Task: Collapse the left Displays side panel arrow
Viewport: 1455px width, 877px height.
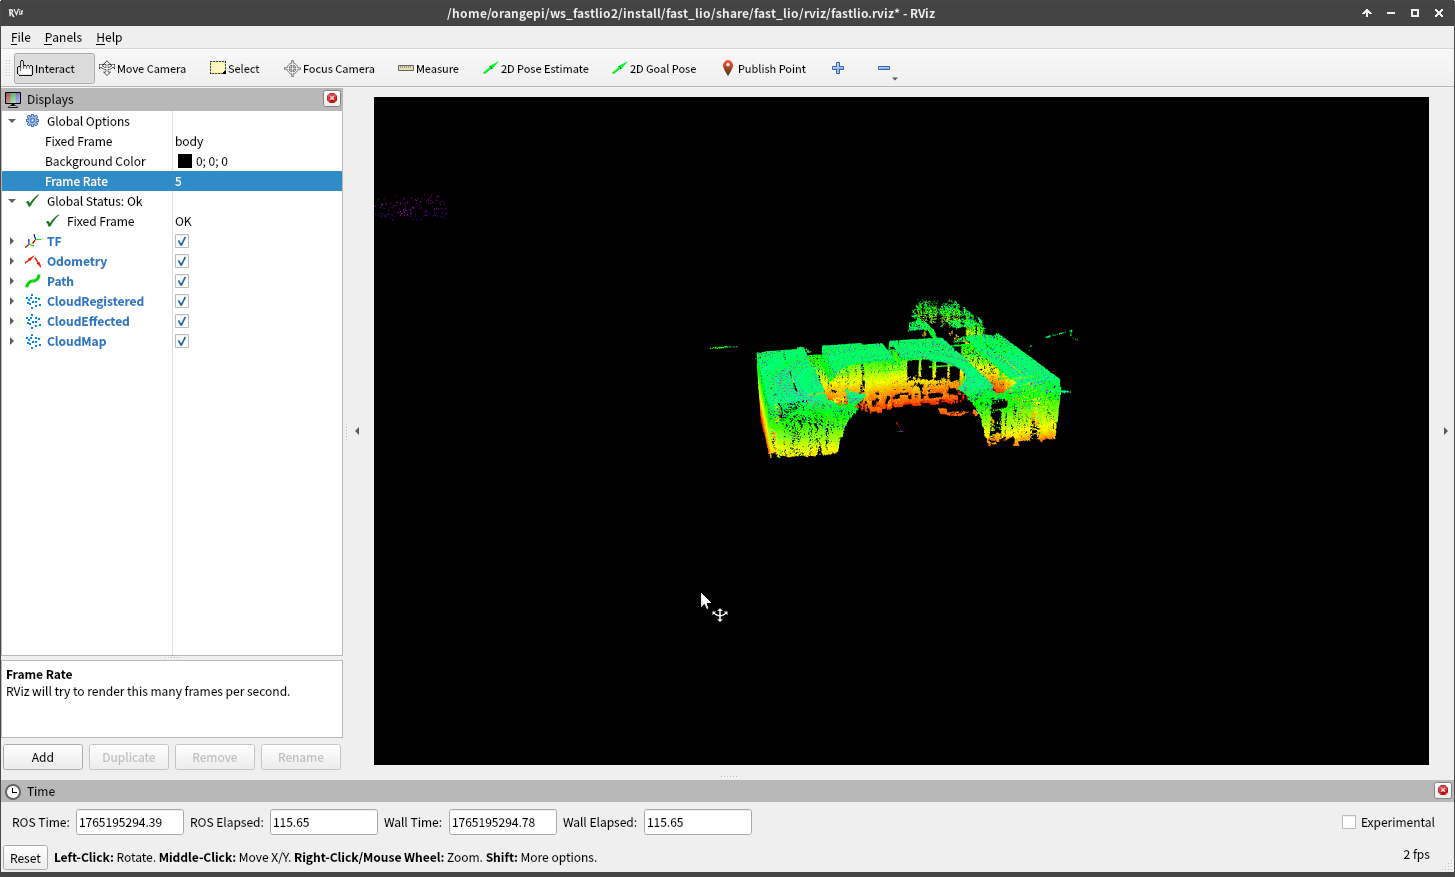Action: [x=357, y=431]
